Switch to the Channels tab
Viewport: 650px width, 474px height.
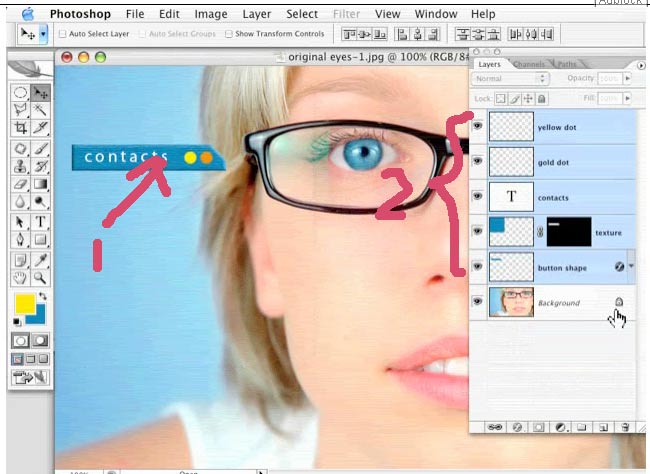[528, 64]
